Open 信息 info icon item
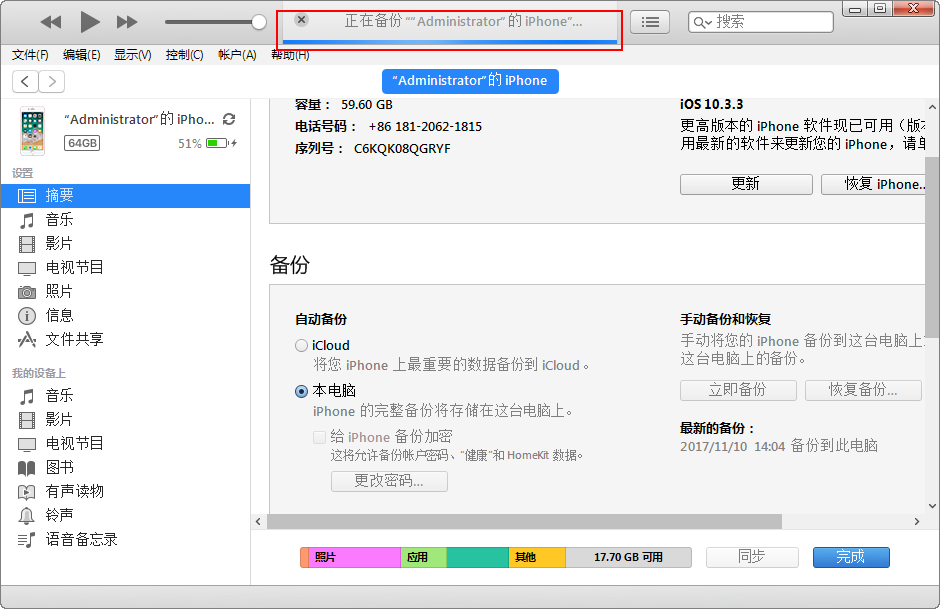The width and height of the screenshot is (940, 609). (125, 315)
